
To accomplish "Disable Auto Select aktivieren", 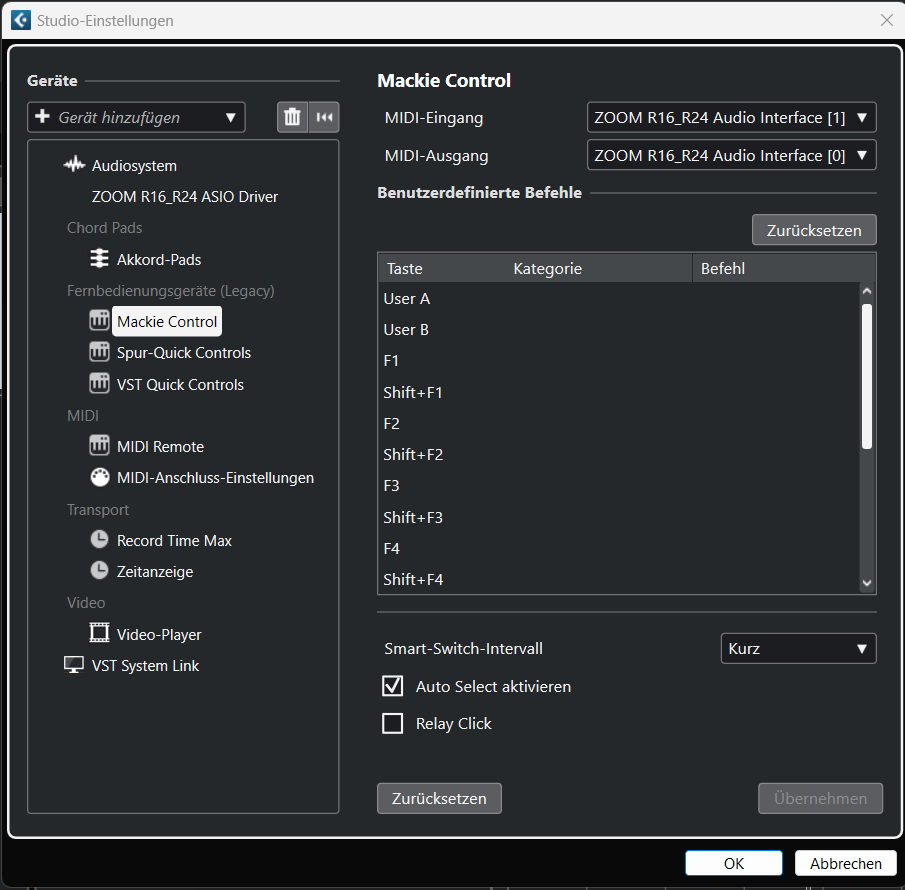I will [393, 686].
